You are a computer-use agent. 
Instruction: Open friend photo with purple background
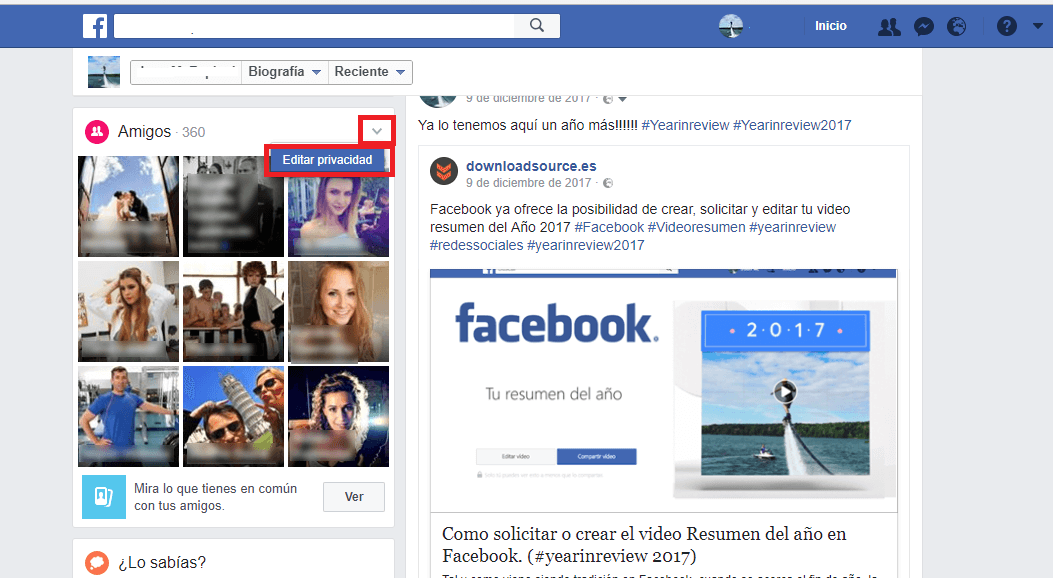[x=338, y=215]
